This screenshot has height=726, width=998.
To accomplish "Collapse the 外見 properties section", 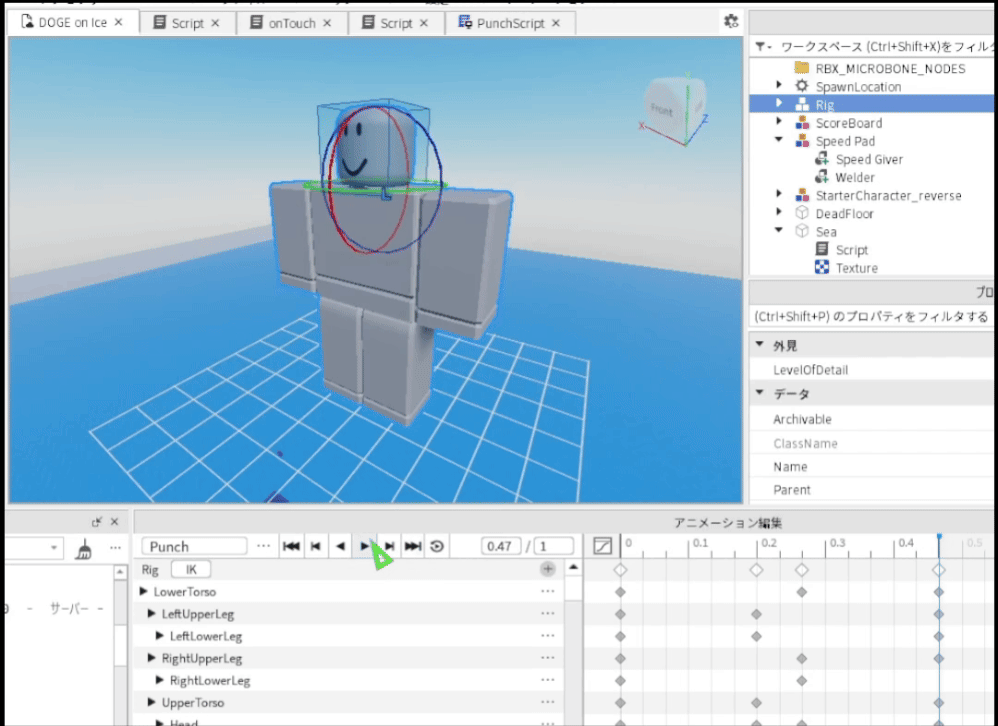I will point(759,344).
